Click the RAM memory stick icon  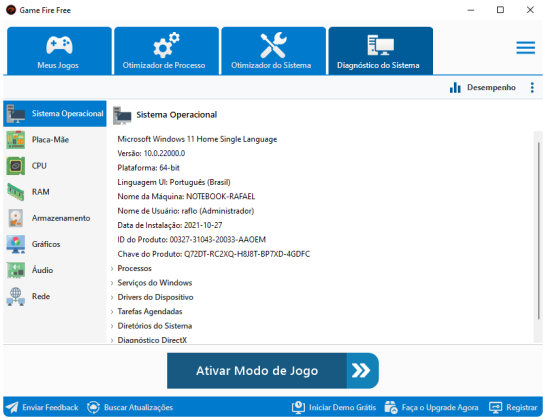pos(16,192)
